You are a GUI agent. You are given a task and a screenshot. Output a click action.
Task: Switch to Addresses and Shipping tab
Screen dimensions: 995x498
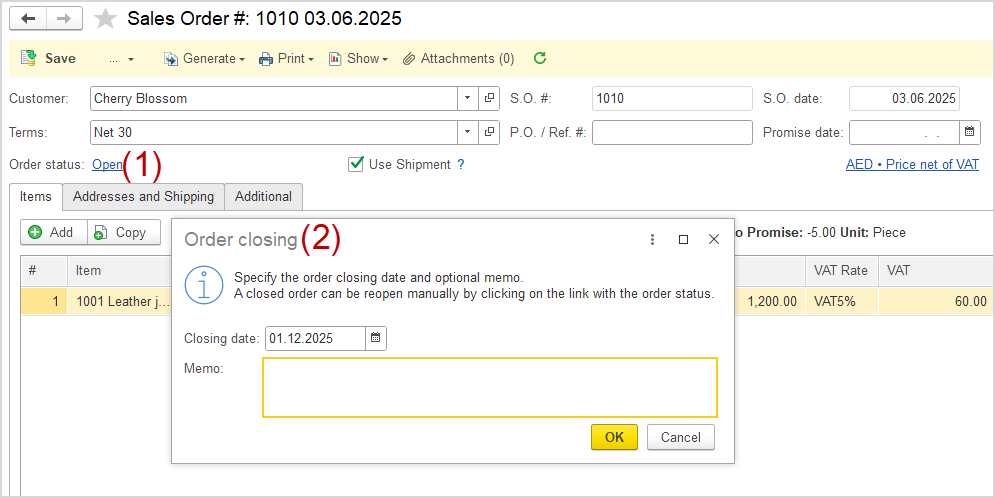143,197
